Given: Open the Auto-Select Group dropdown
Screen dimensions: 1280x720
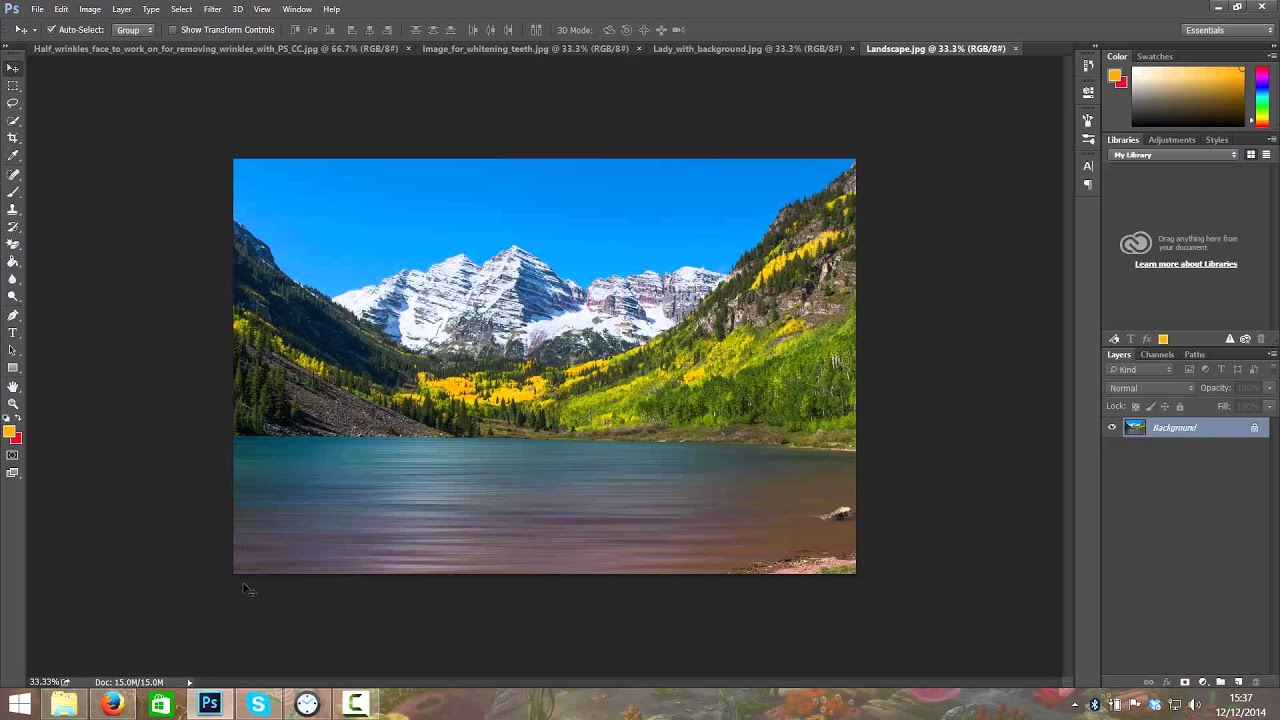Looking at the screenshot, I should pyautogui.click(x=134, y=30).
